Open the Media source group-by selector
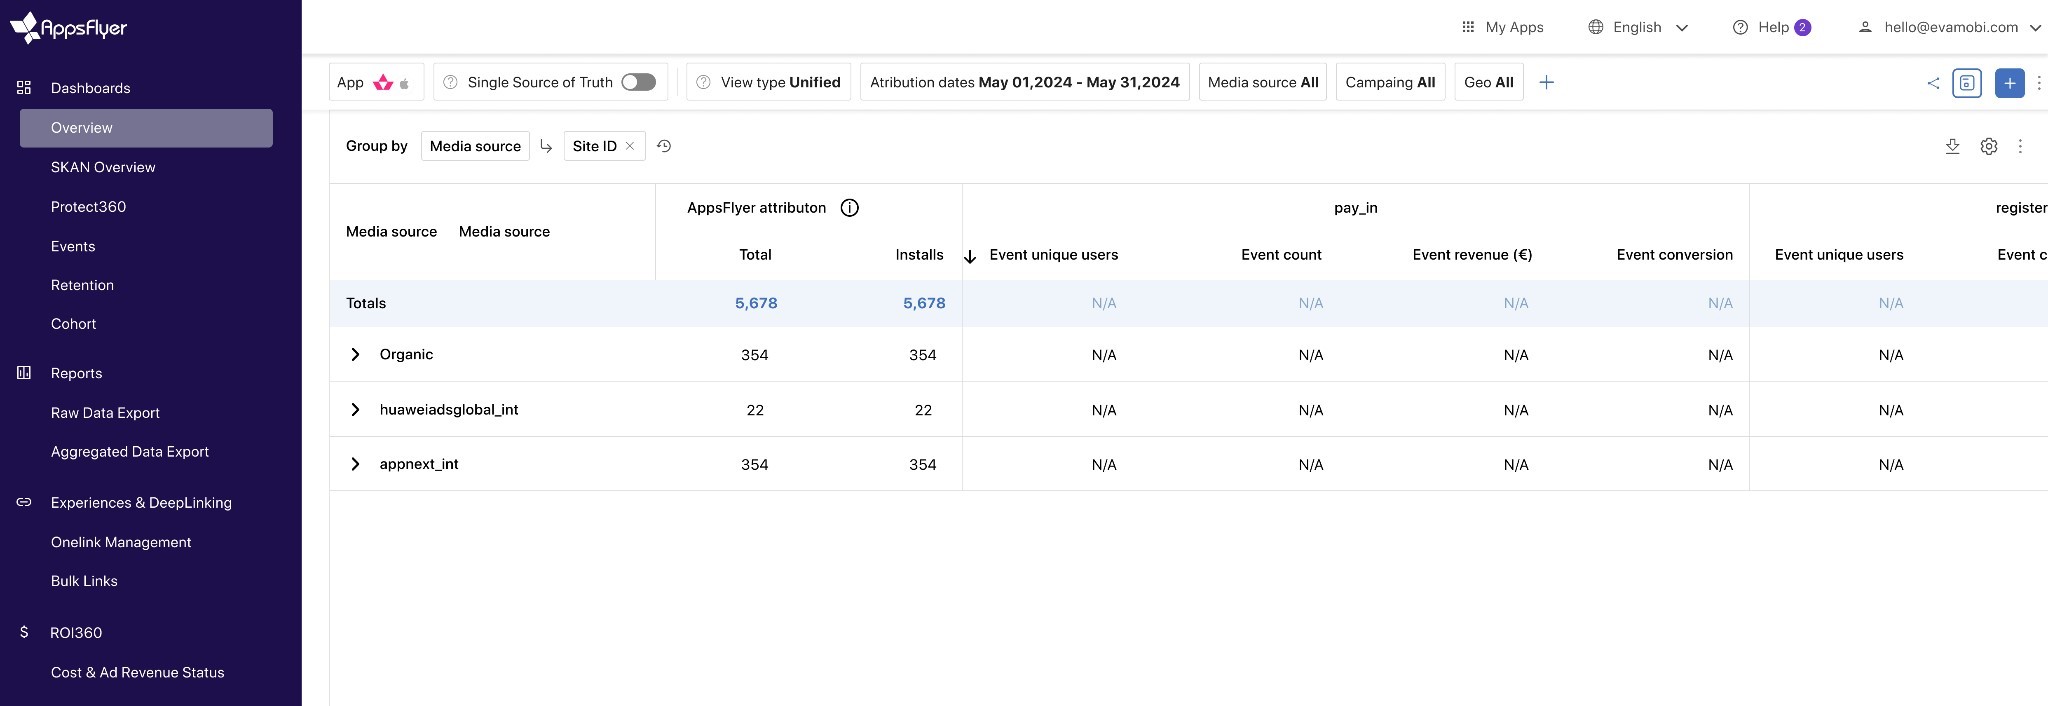 pos(475,146)
